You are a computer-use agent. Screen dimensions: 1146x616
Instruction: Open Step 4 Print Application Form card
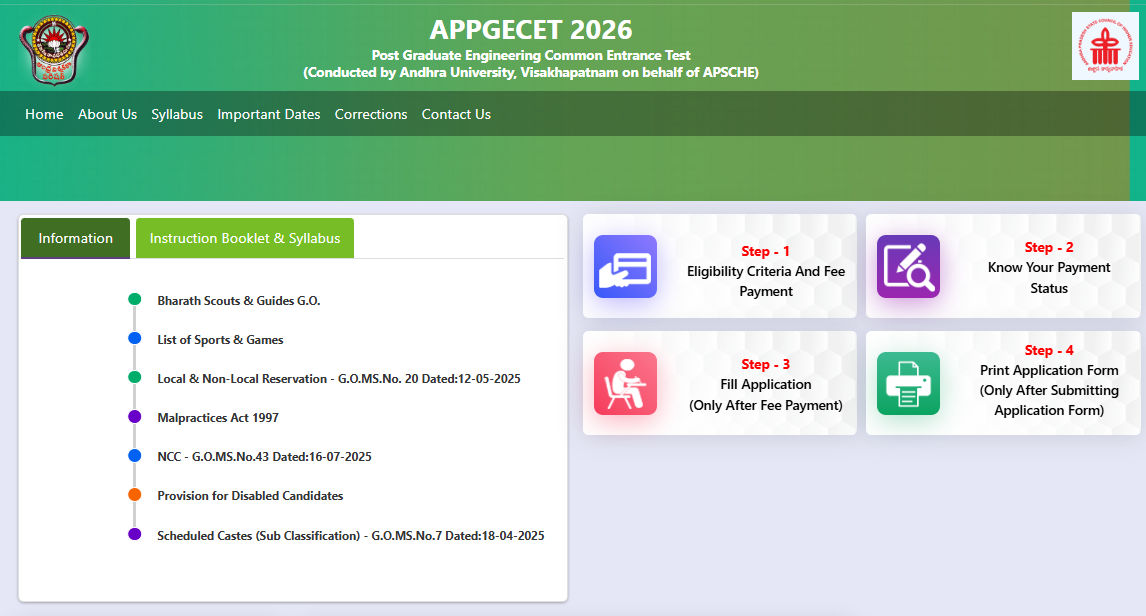[x=1003, y=383]
